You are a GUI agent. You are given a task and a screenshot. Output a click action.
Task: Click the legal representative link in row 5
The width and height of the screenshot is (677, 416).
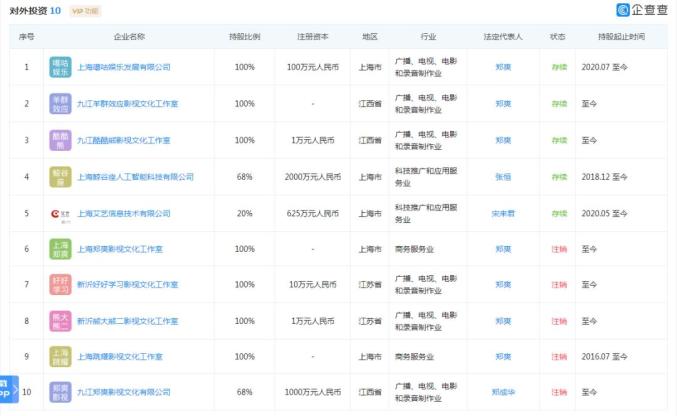pyautogui.click(x=503, y=213)
